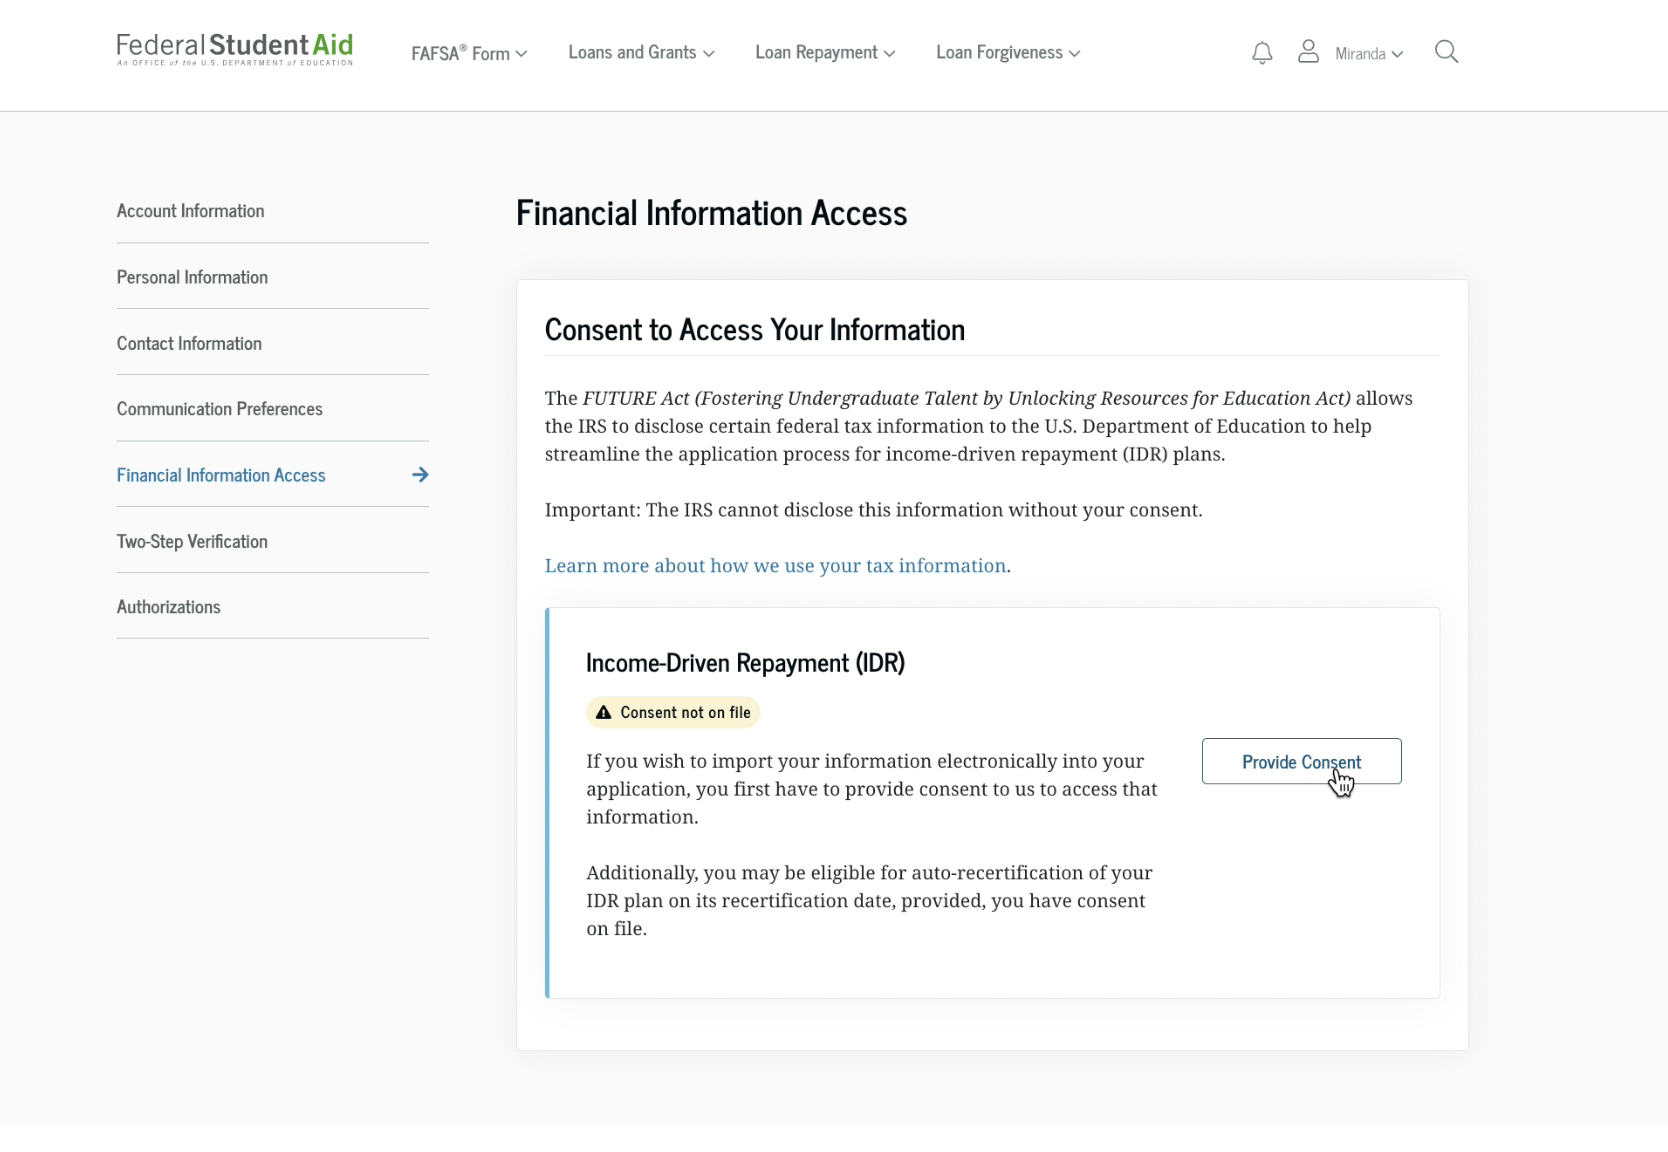The width and height of the screenshot is (1668, 1152).
Task: Click the warning triangle in the consent badge
Action: coord(603,712)
